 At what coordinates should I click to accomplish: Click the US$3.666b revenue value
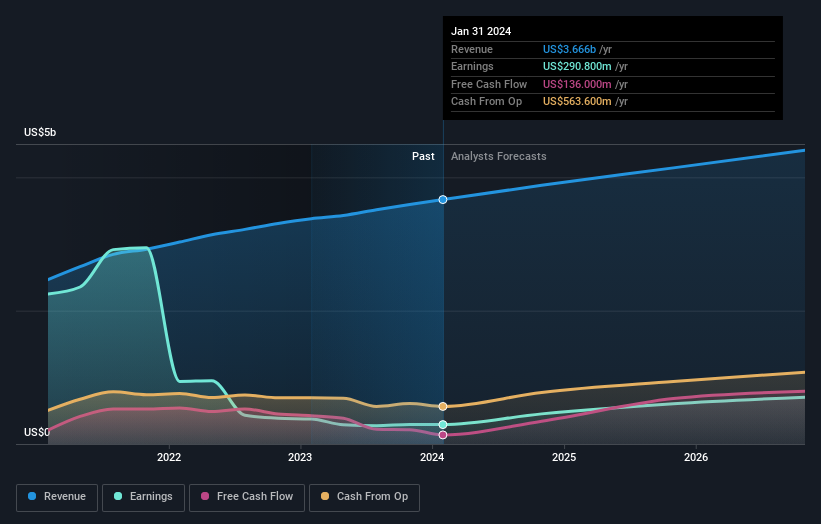569,49
